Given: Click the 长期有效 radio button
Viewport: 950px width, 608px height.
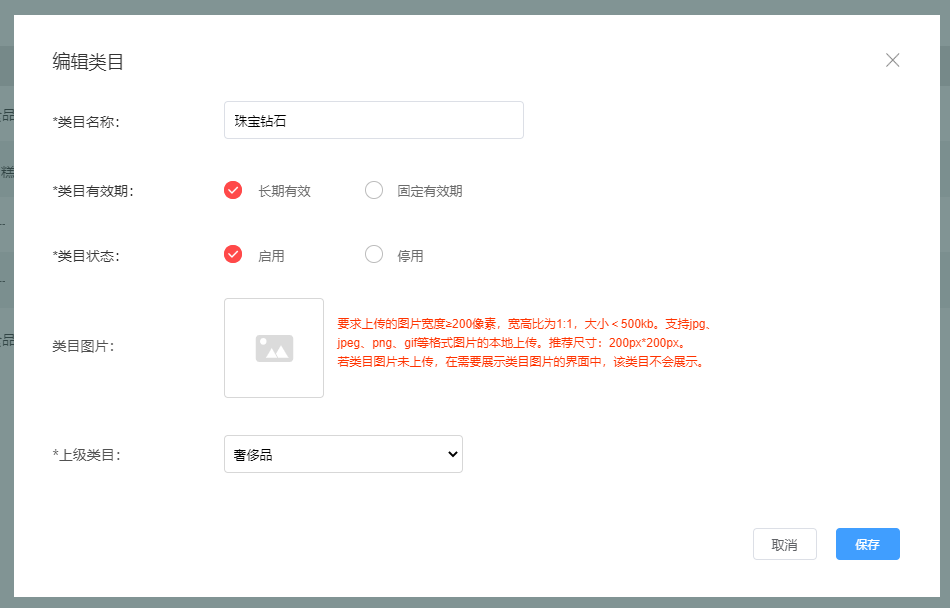Looking at the screenshot, I should [232, 190].
